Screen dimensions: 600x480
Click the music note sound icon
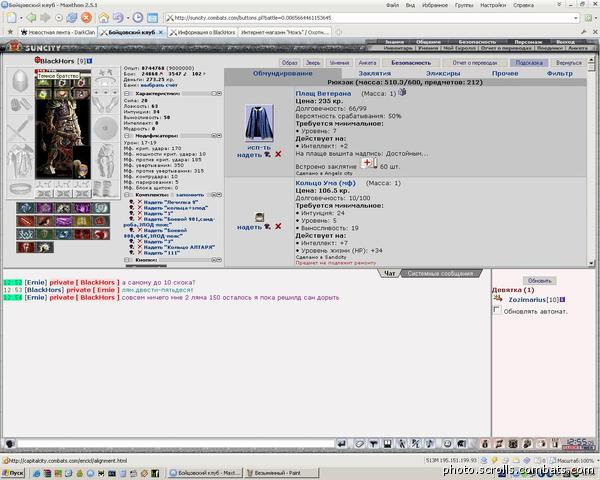429,444
